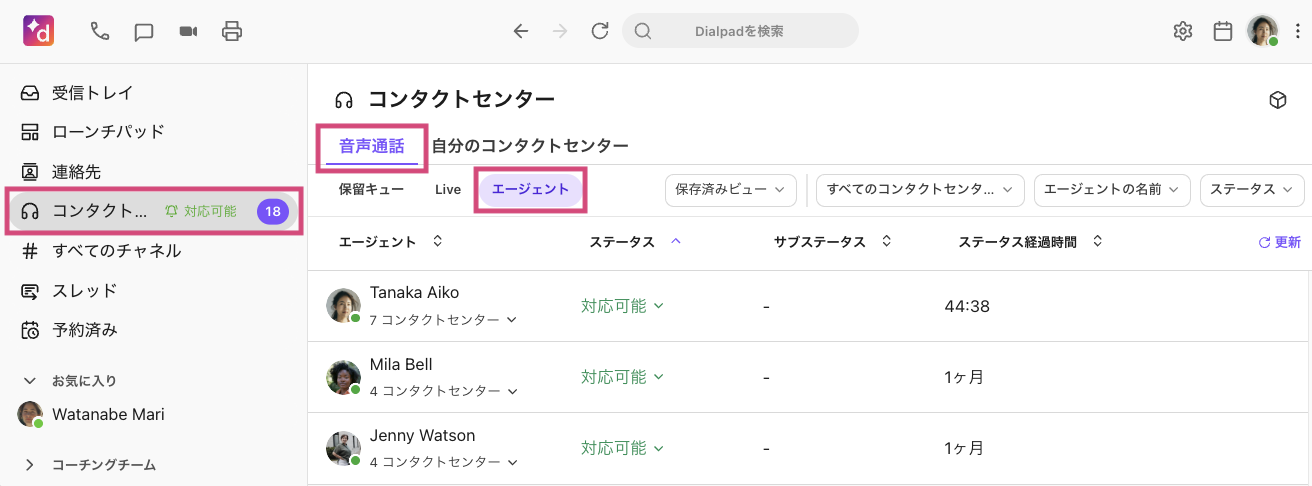Click the reload refresh arrow icon

(600, 31)
